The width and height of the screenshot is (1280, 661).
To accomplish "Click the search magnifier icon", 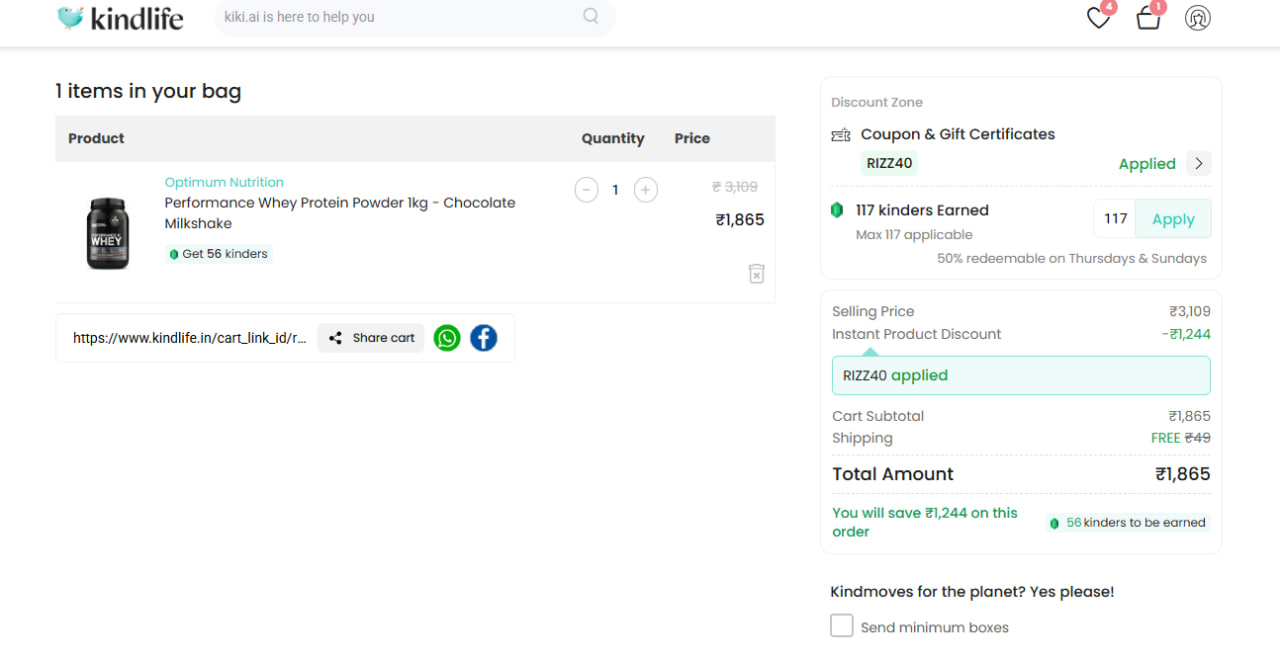I will click(591, 16).
